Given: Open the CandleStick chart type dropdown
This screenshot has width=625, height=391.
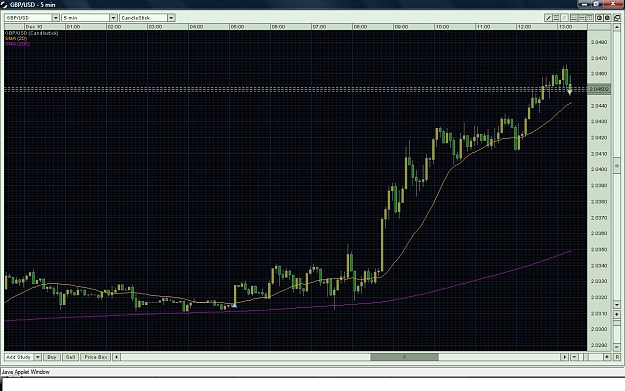Looking at the screenshot, I should [x=171, y=18].
